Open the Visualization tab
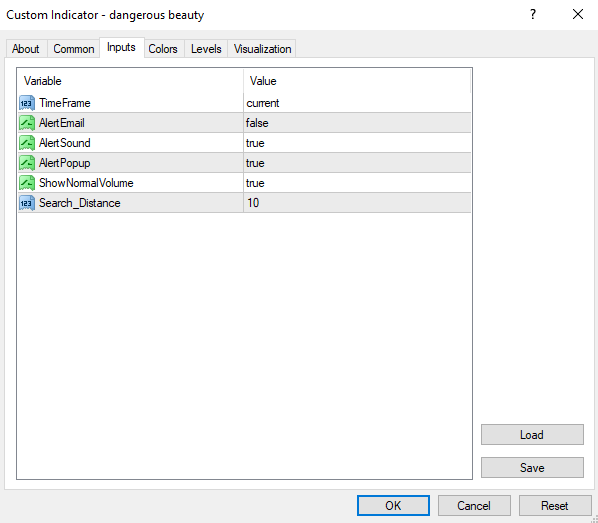Image resolution: width=598 pixels, height=523 pixels. pyautogui.click(x=262, y=49)
